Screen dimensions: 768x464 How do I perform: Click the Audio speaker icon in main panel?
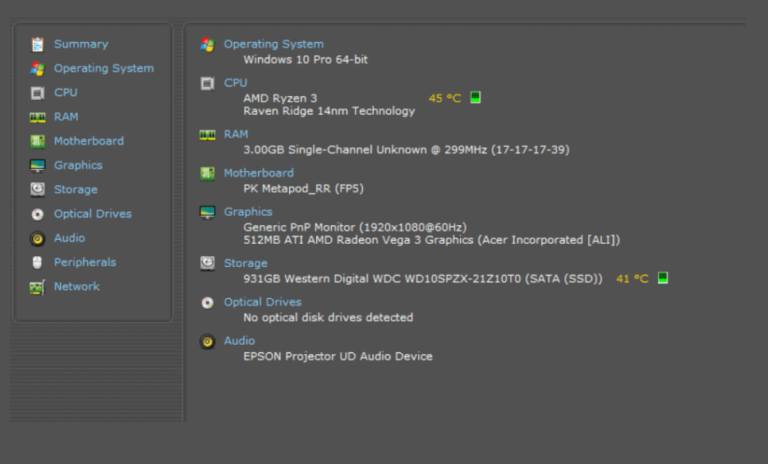tap(207, 342)
